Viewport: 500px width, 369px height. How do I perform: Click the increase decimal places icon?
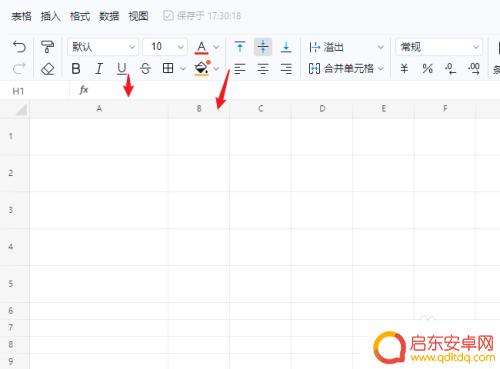click(474, 69)
